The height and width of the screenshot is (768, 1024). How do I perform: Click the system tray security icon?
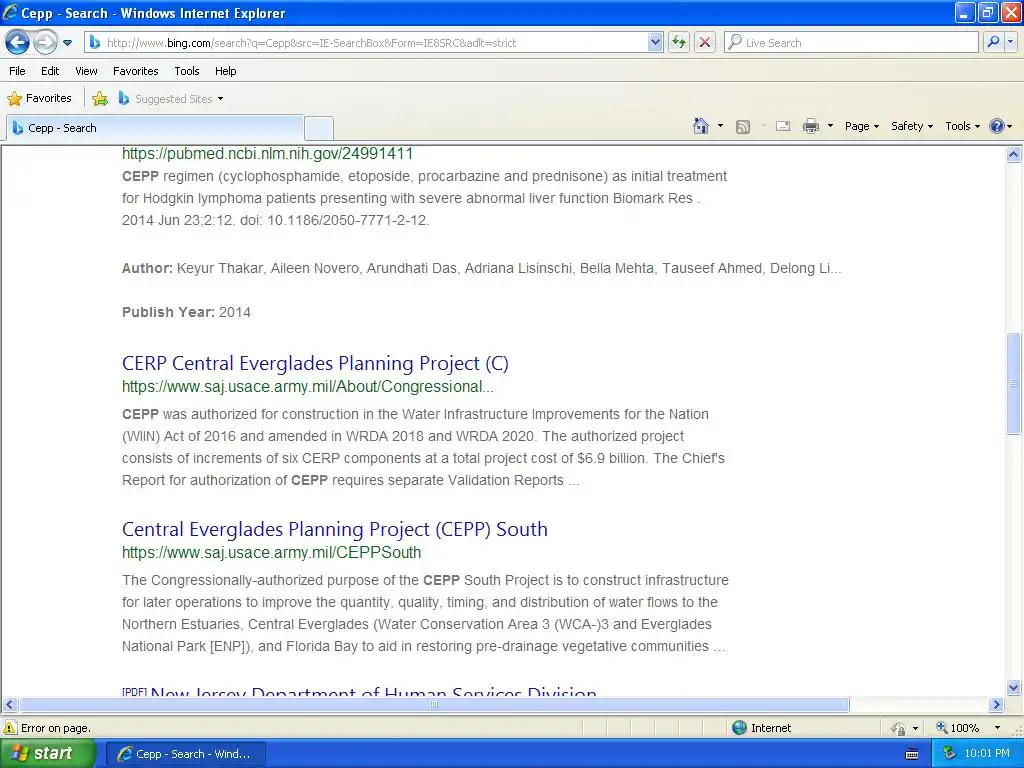pos(950,754)
